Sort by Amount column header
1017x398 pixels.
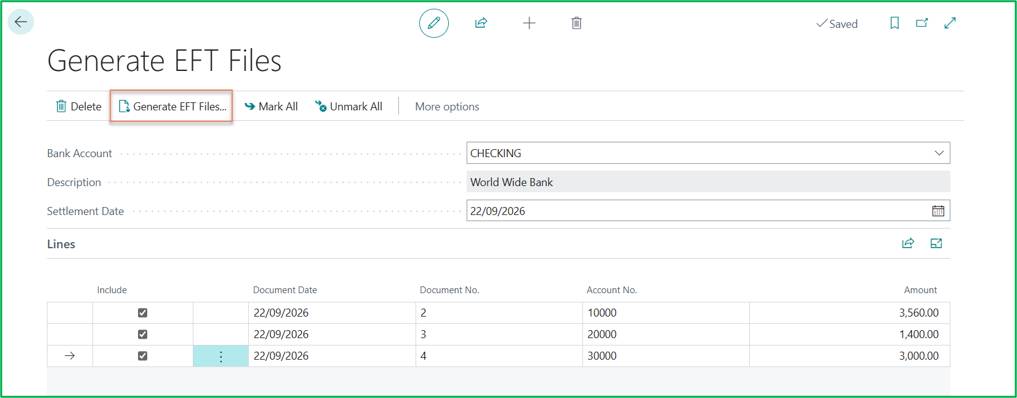click(x=921, y=290)
